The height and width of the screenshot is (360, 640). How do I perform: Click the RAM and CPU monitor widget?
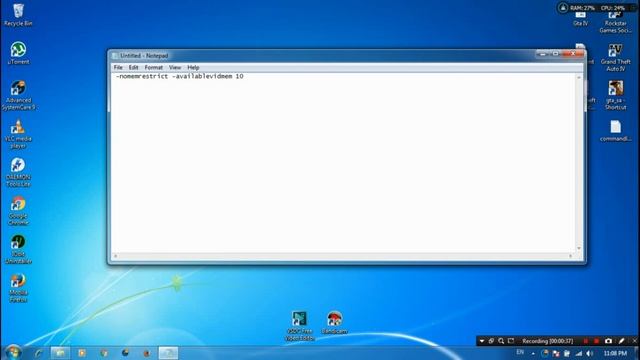tap(596, 8)
